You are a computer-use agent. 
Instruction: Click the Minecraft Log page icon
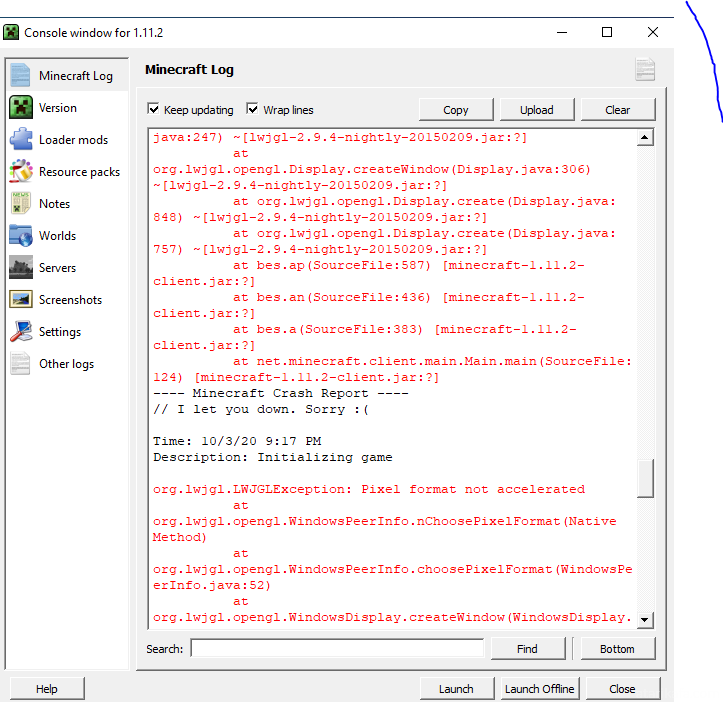pos(20,76)
